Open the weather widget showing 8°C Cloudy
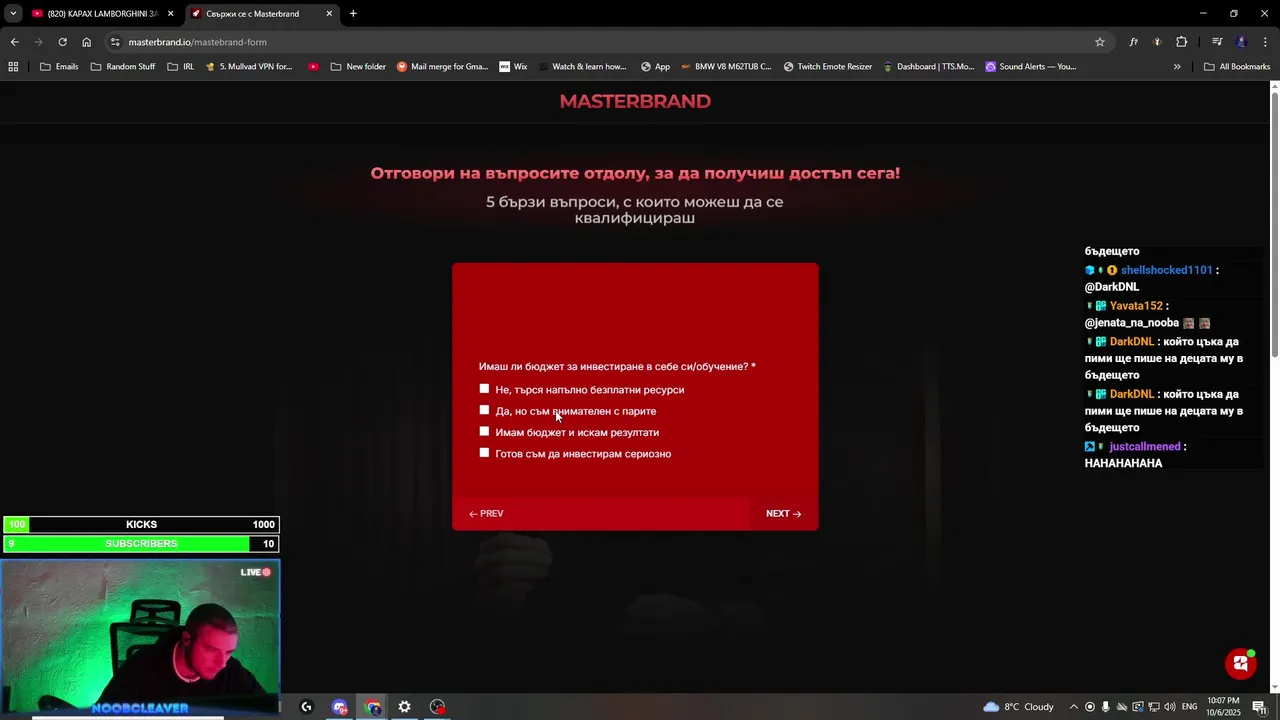This screenshot has height=720, width=1280. point(1018,707)
